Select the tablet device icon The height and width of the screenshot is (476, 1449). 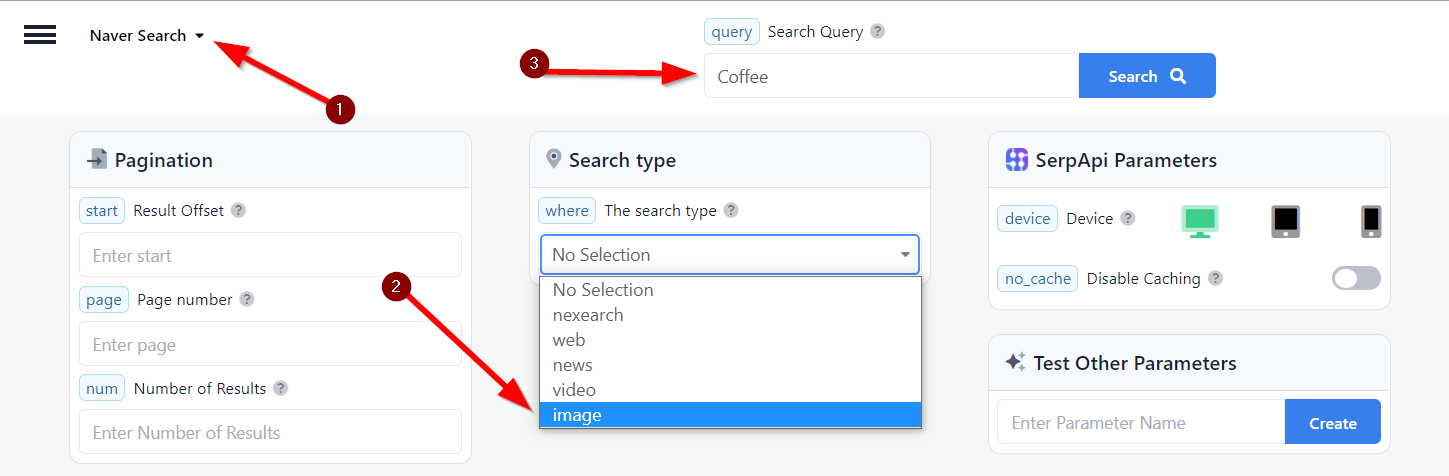(x=1286, y=221)
